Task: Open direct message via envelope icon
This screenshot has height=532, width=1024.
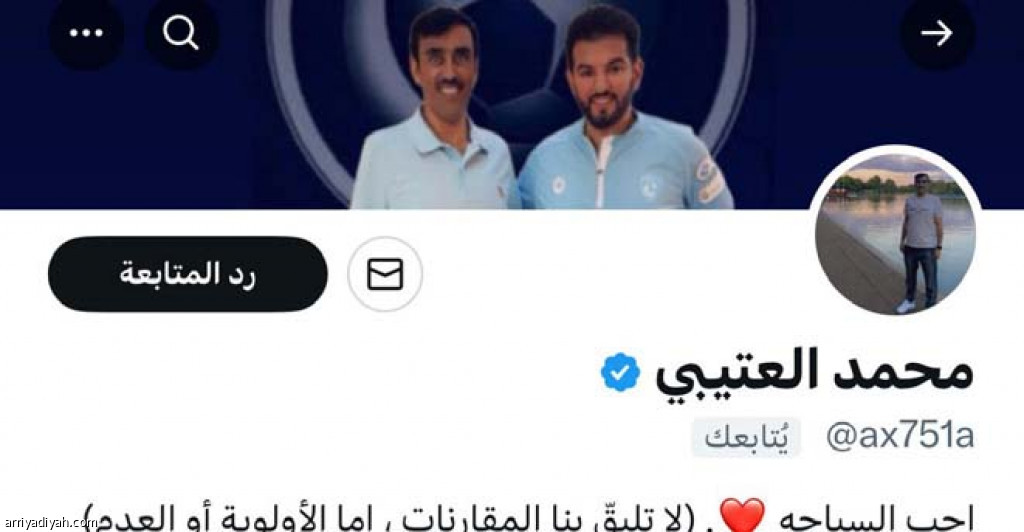Action: point(385,274)
